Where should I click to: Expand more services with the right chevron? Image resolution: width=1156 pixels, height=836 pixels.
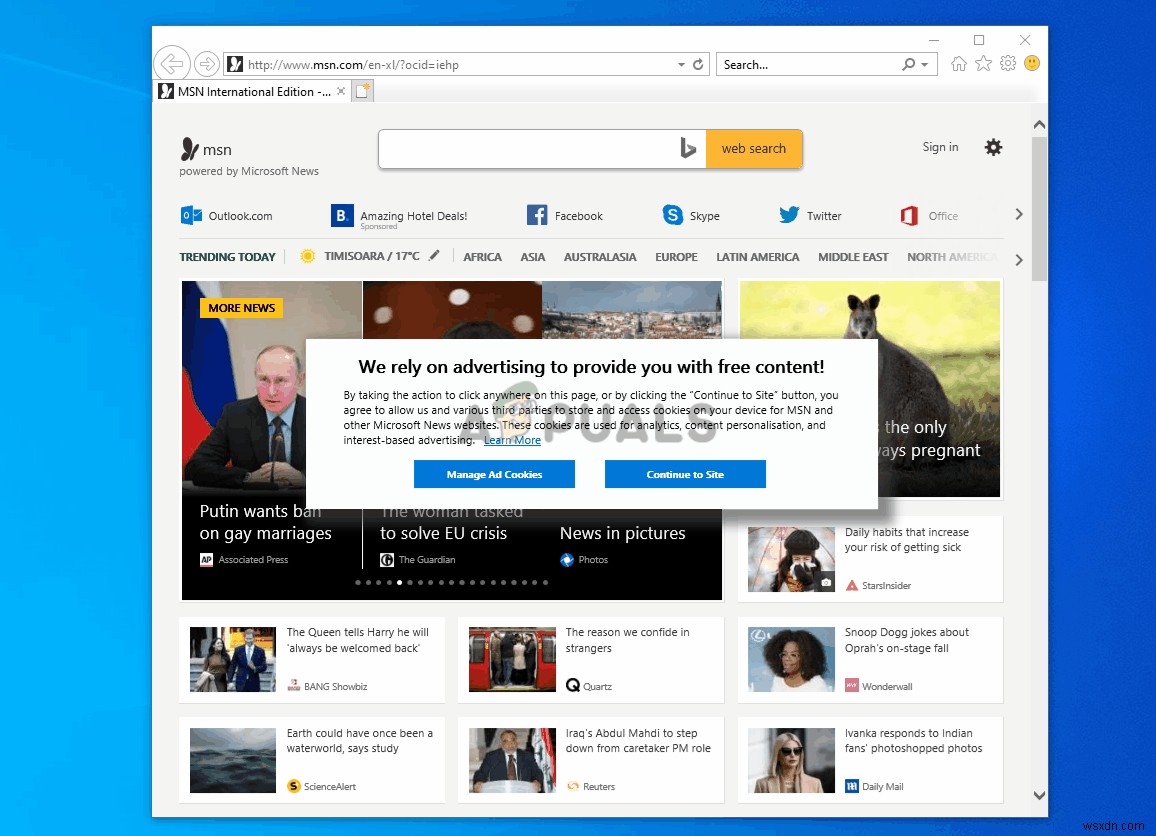coord(1019,214)
